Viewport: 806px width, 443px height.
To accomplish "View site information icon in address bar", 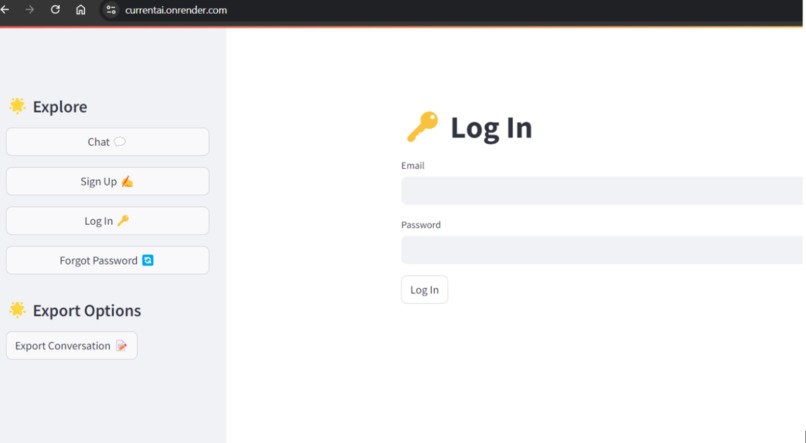I will coord(111,10).
